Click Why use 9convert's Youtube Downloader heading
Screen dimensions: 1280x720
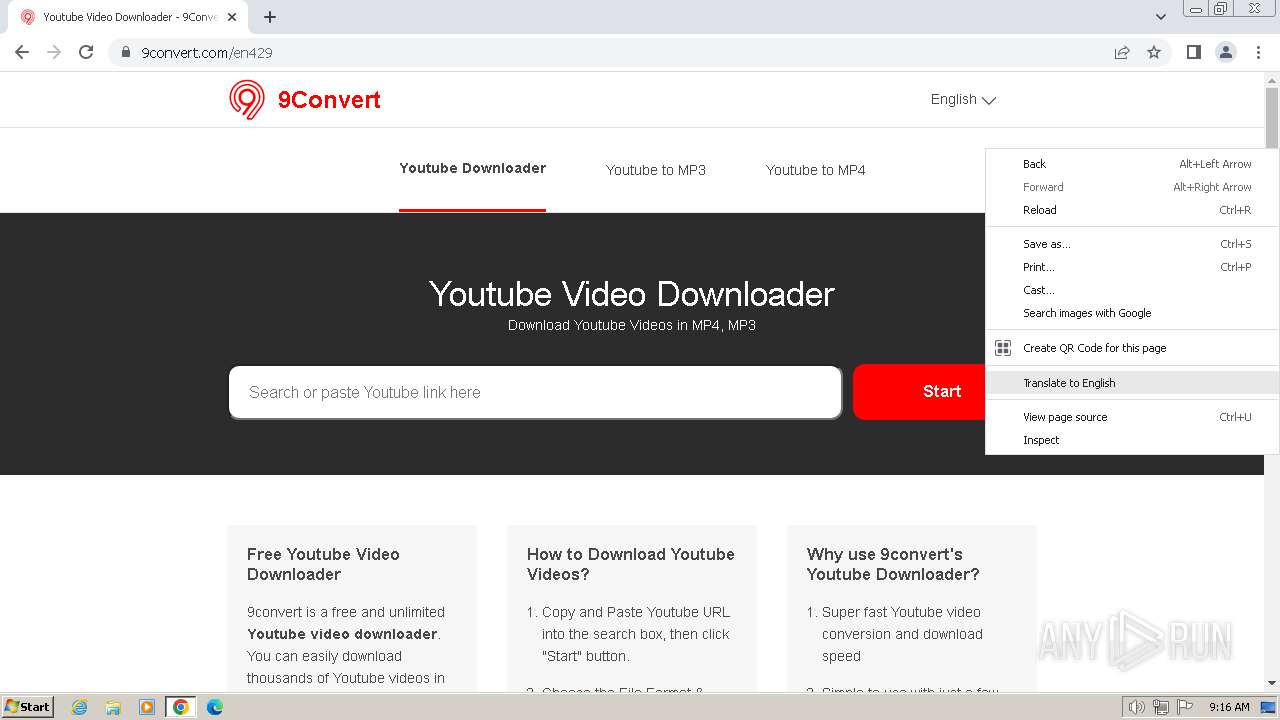pyautogui.click(x=893, y=564)
